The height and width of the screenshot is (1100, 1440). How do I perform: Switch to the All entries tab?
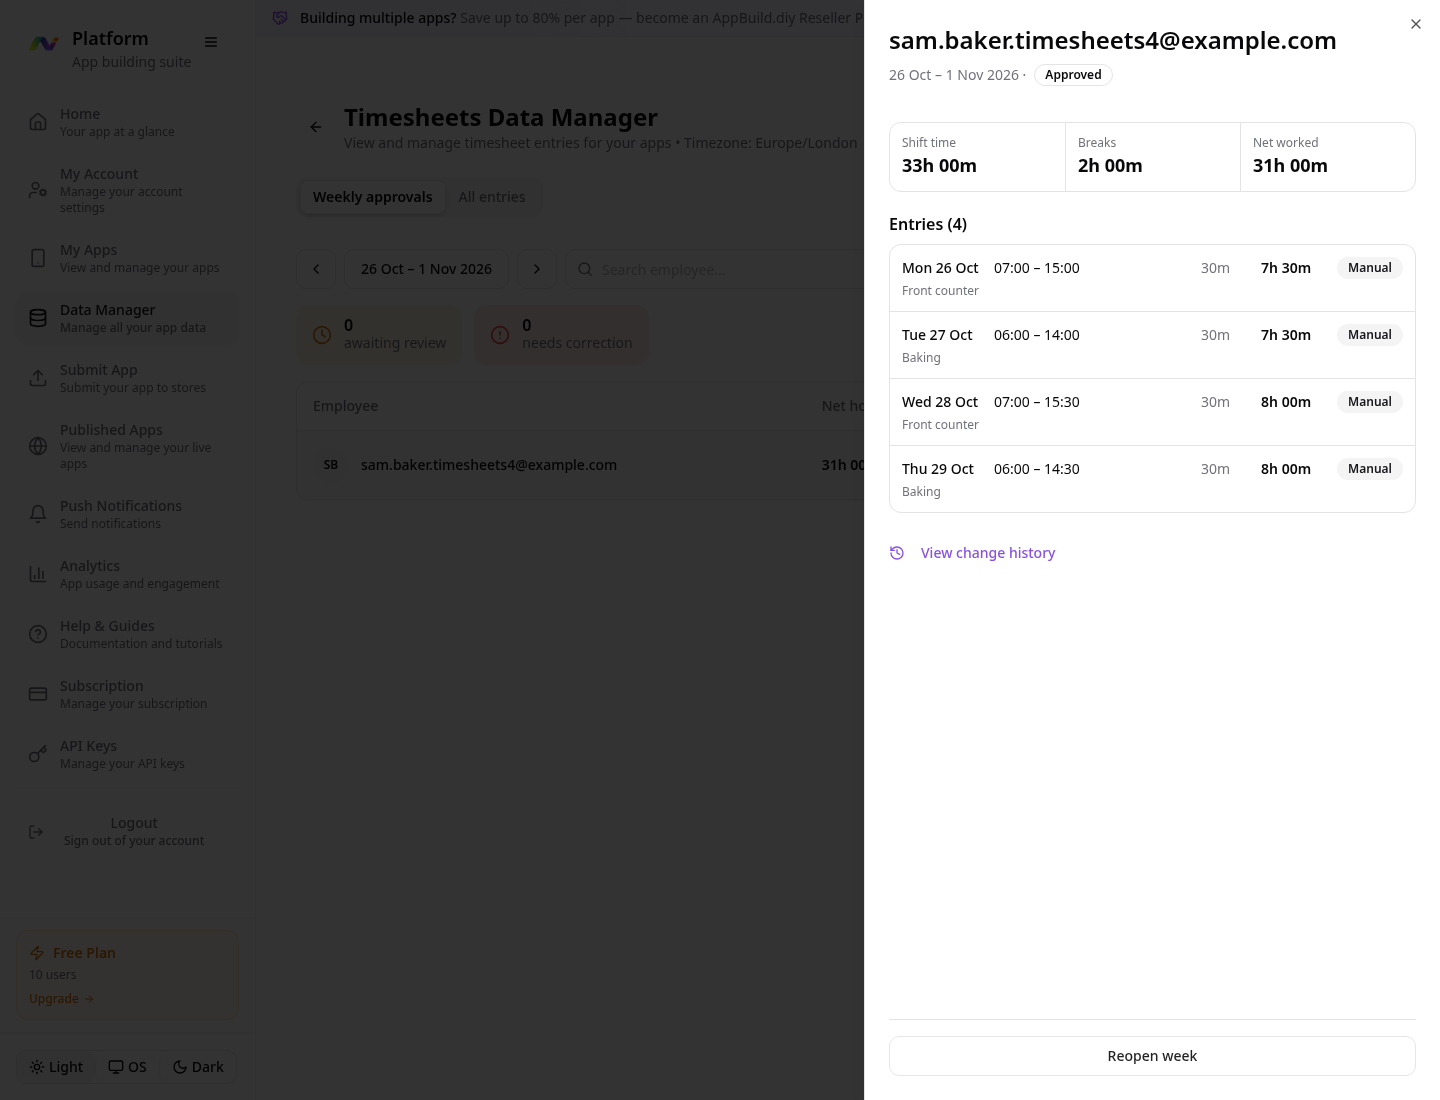492,197
